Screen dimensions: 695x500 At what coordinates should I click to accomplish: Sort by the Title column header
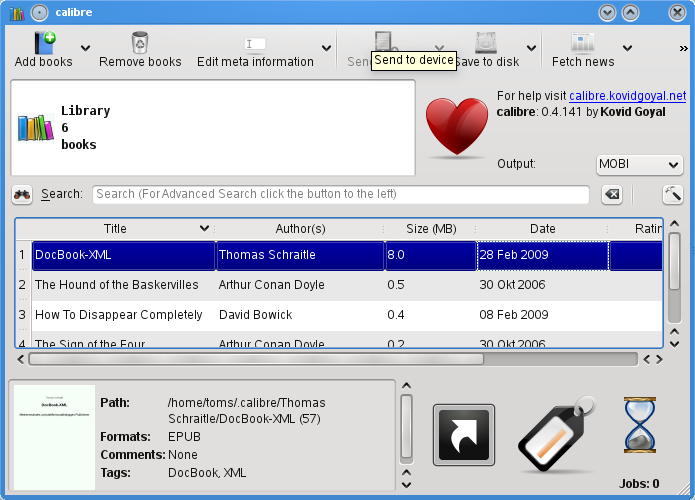115,229
